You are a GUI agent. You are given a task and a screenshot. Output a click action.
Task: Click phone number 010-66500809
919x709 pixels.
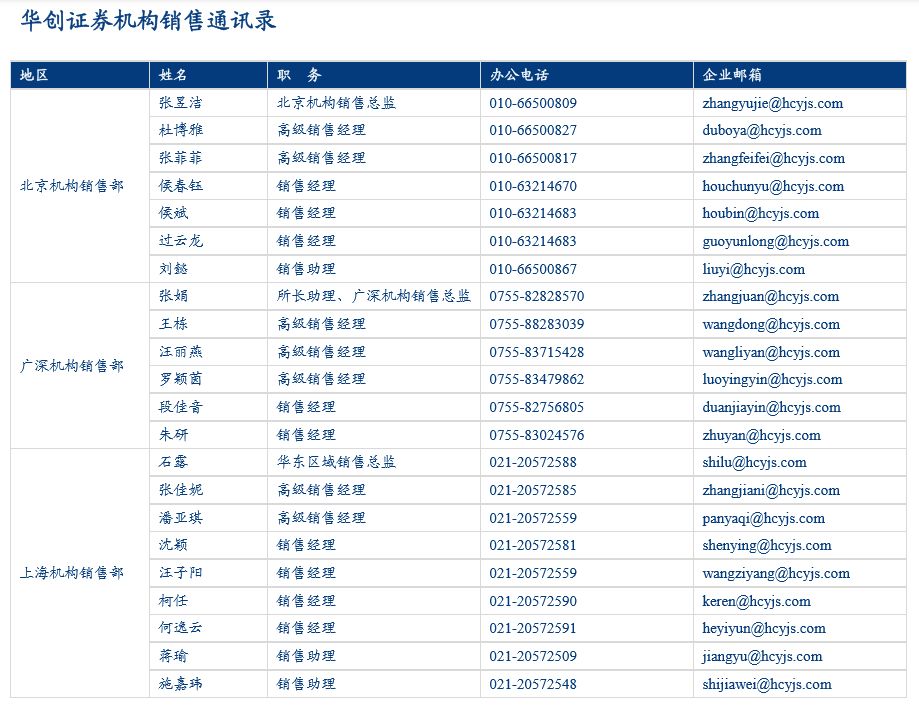pos(533,103)
